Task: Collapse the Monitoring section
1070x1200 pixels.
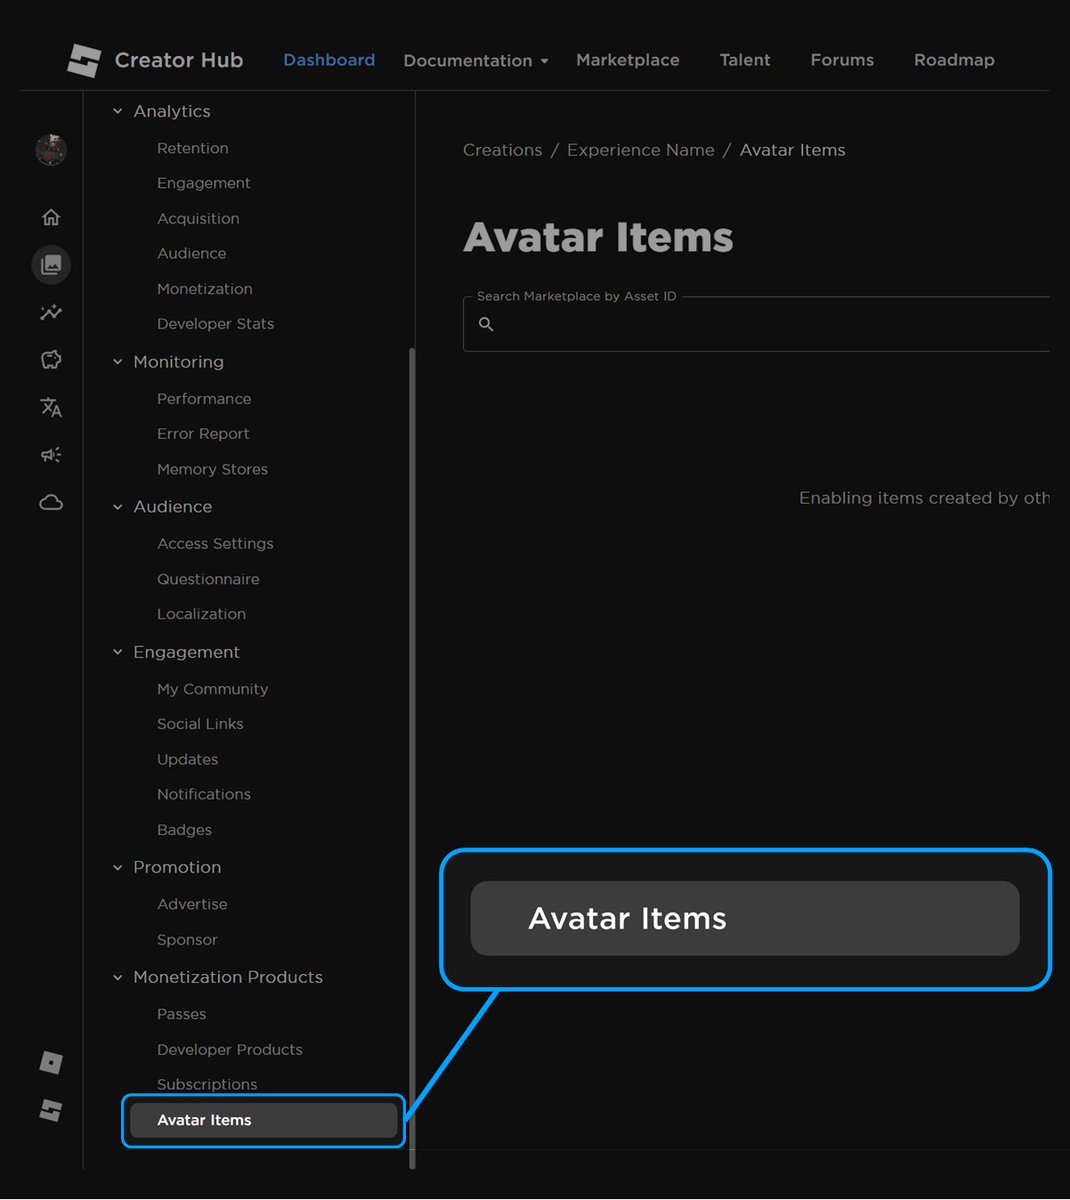Action: coord(118,362)
